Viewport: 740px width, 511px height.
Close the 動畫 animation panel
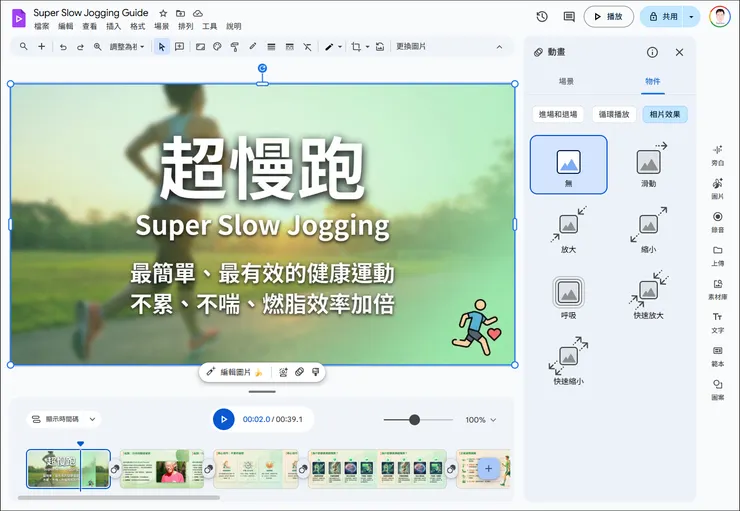pyautogui.click(x=679, y=52)
